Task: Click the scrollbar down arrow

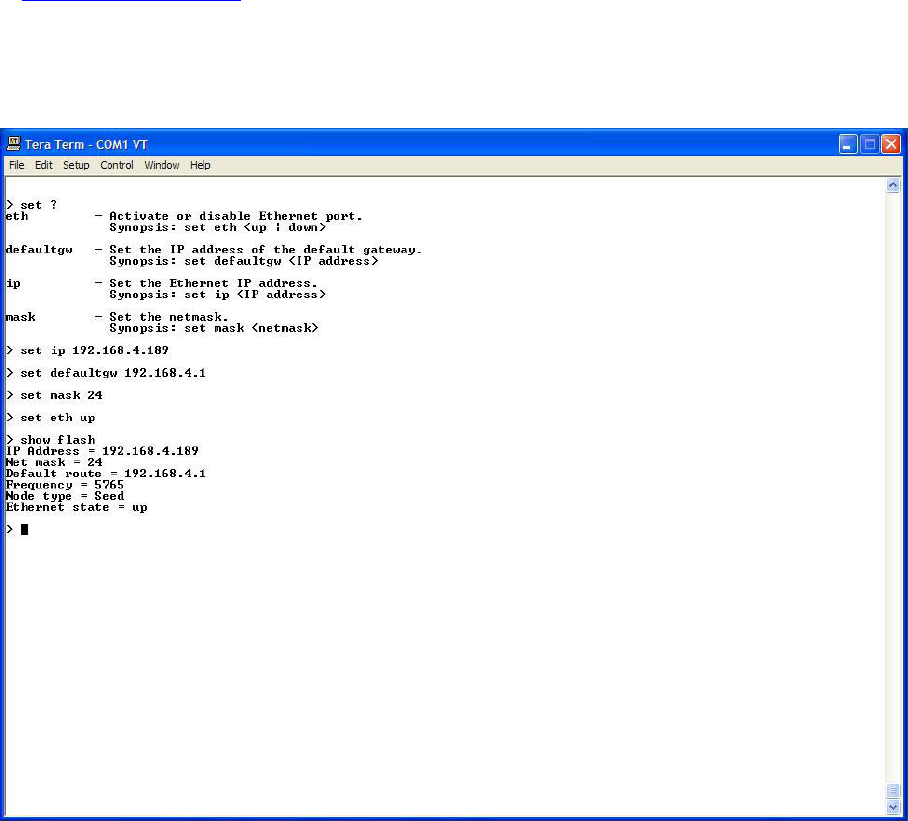Action: click(893, 807)
